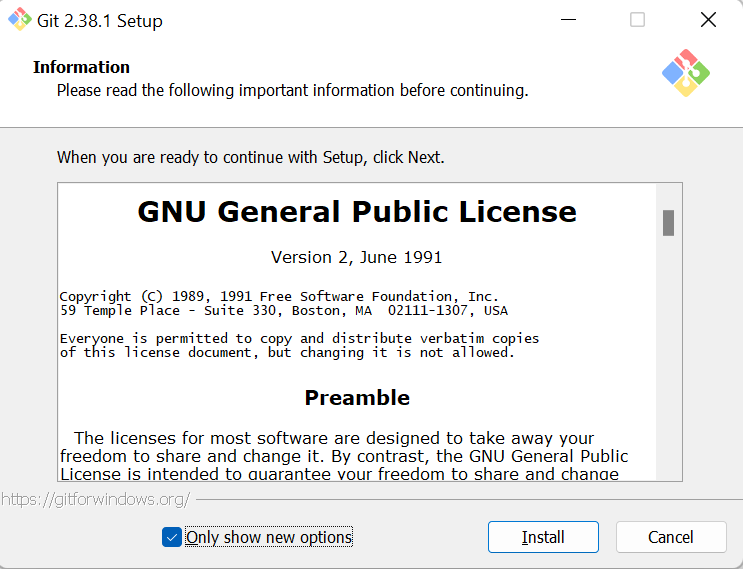
Task: Click the Version 2, June 1991 line
Action: click(x=357, y=257)
